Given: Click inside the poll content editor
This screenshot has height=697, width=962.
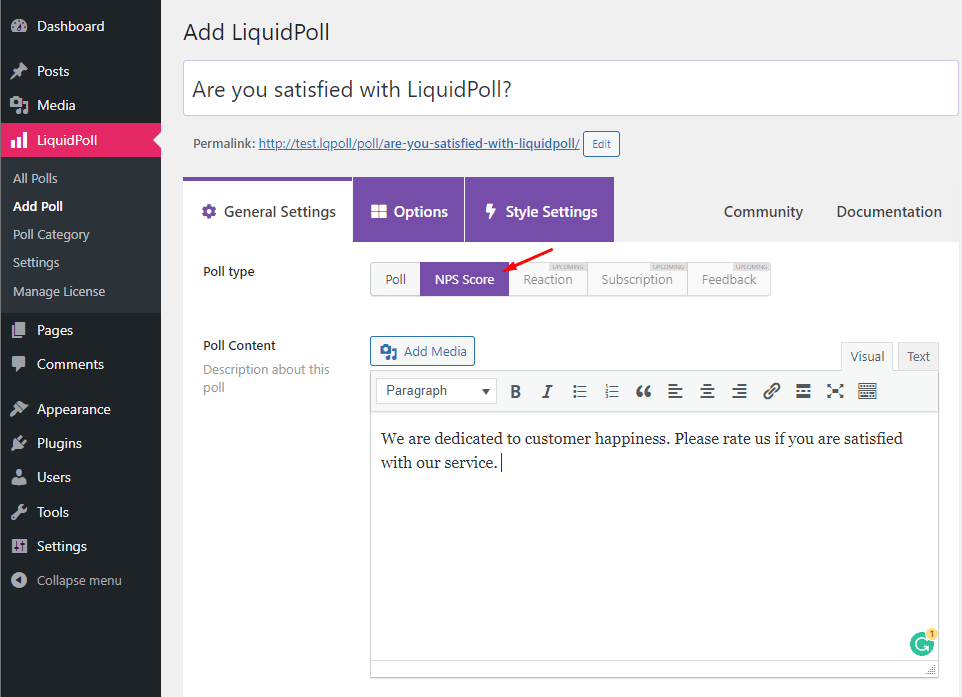Looking at the screenshot, I should (654, 536).
